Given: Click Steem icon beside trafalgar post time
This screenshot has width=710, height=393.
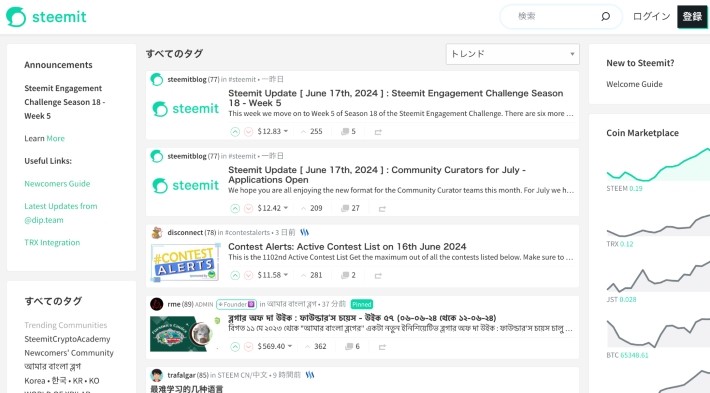Looking at the screenshot, I should (x=310, y=375).
